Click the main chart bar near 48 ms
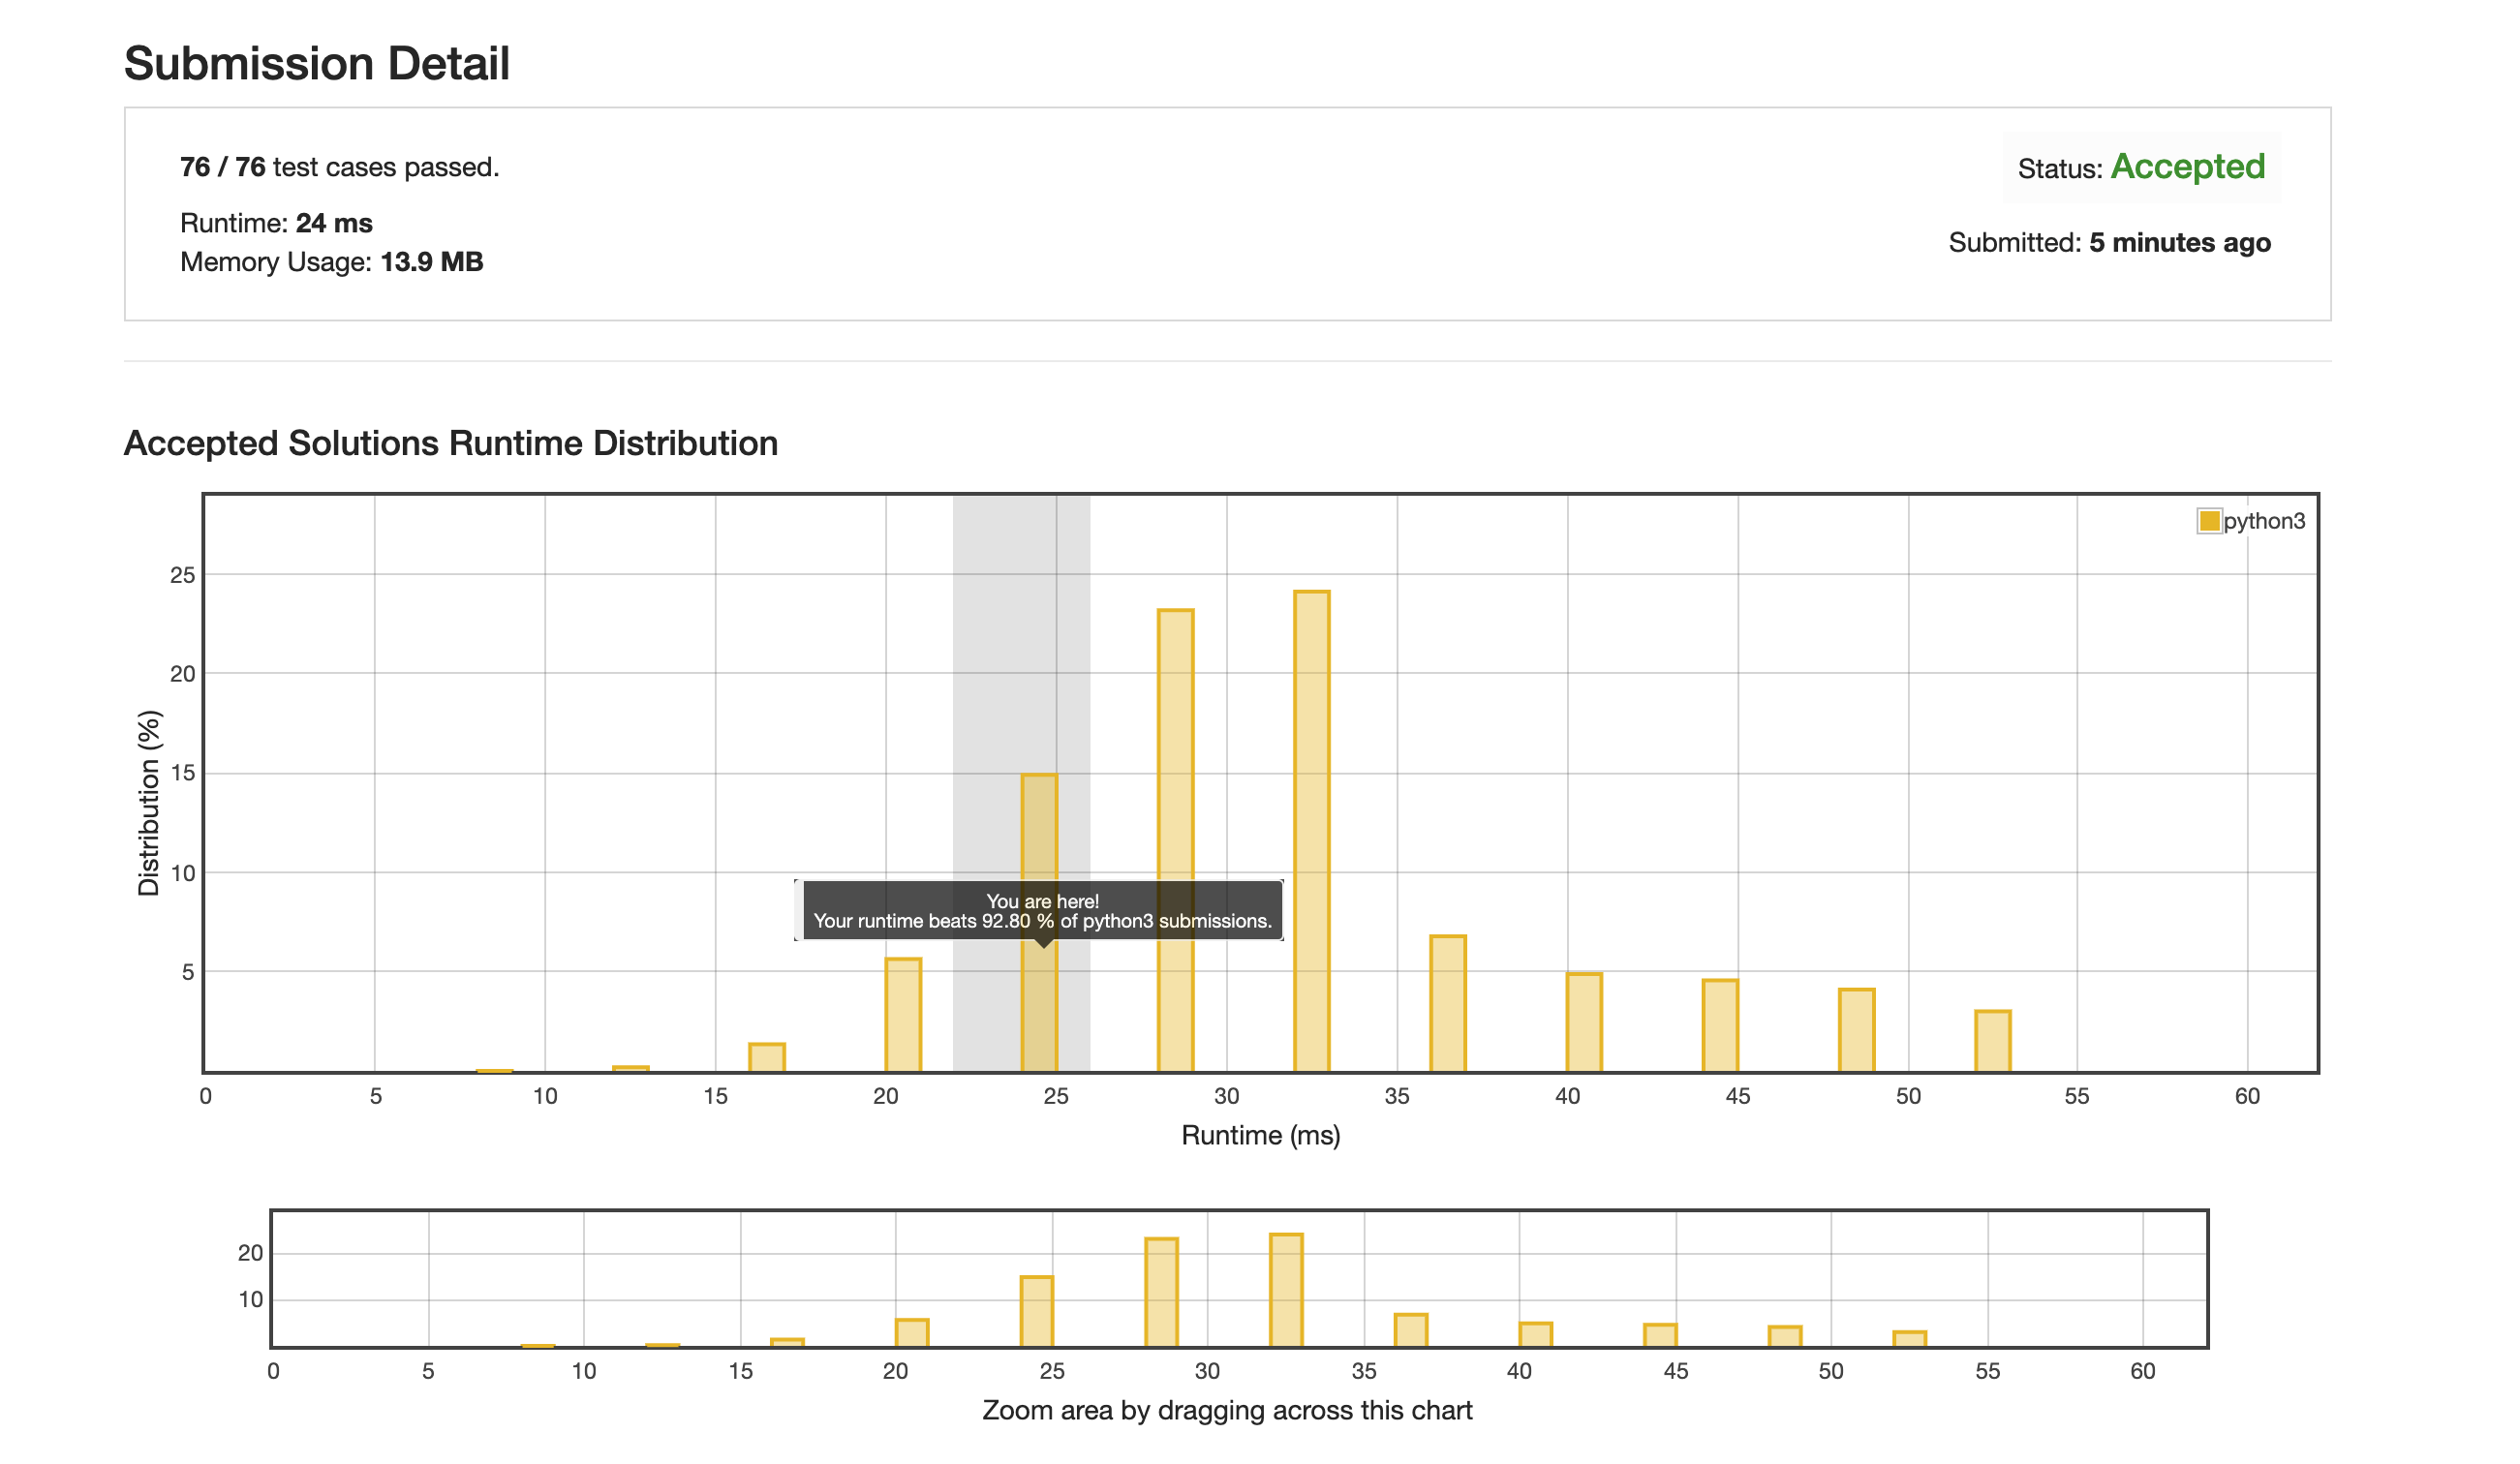The height and width of the screenshot is (1464, 2520). click(x=1856, y=1030)
